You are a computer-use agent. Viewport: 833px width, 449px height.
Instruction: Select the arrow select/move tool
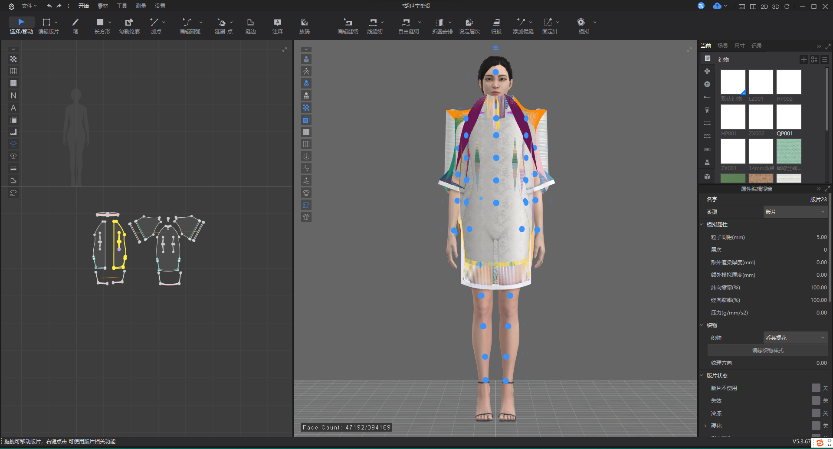(21, 21)
